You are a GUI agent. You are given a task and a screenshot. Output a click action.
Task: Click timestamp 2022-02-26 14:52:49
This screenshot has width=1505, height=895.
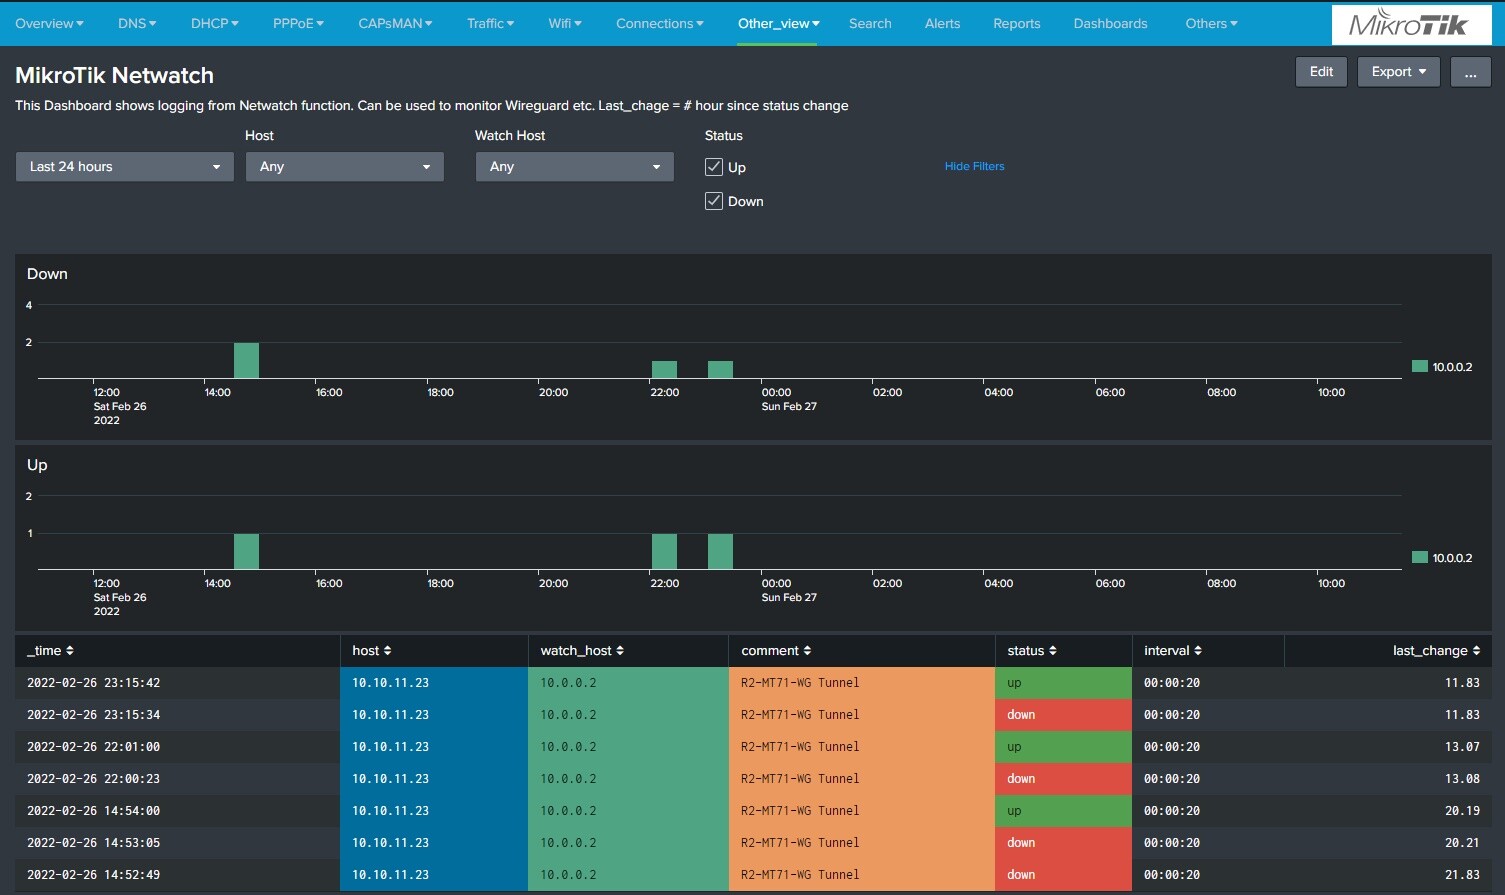pos(93,875)
